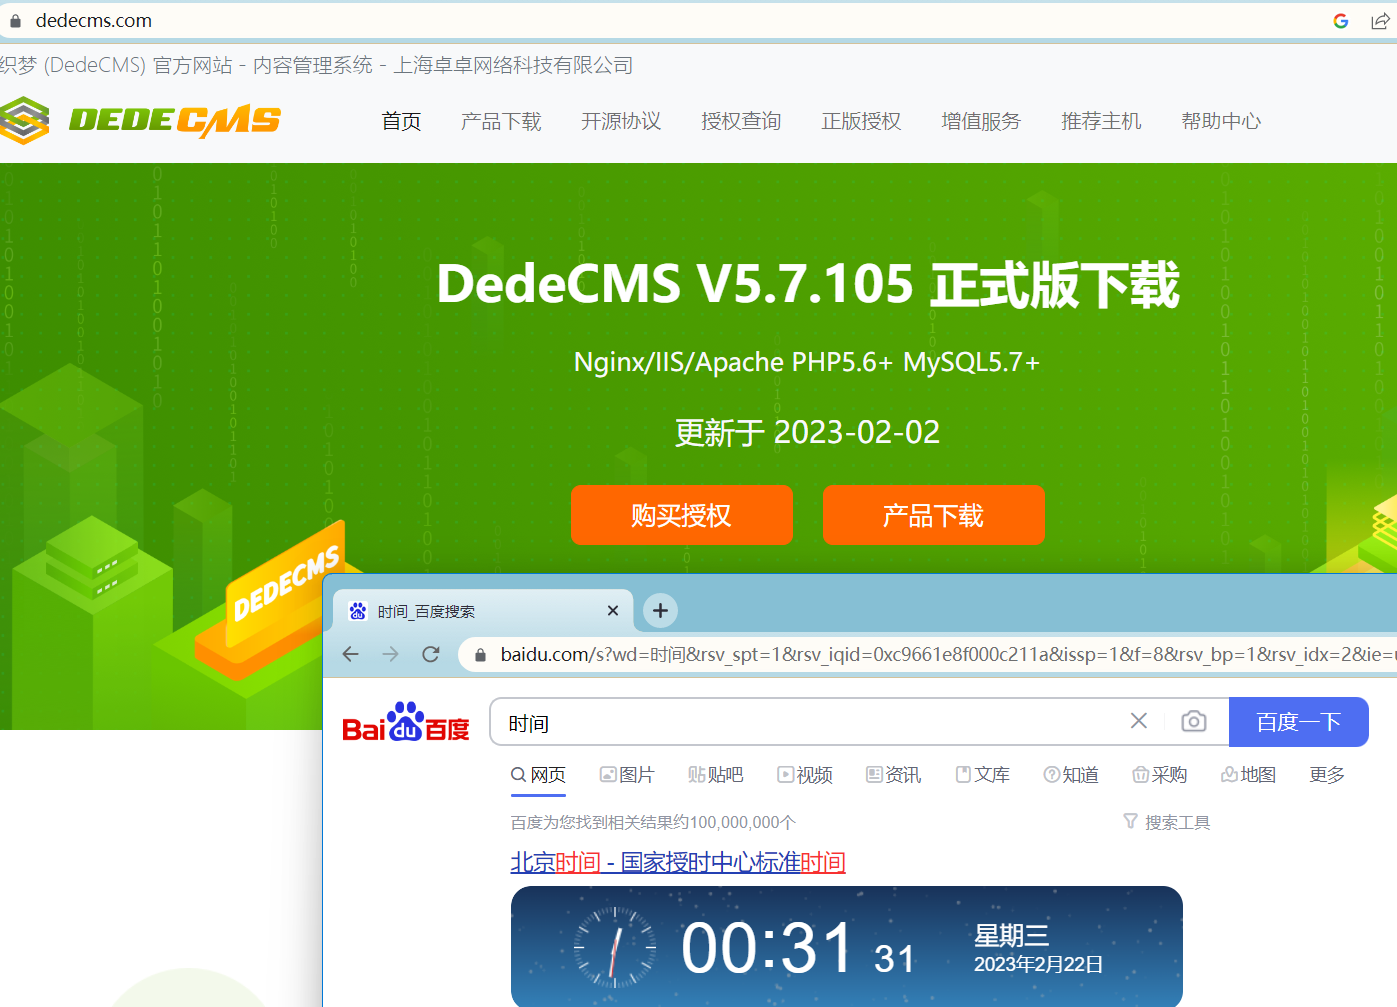
Task: Open the 首页 menu item
Action: [402, 121]
